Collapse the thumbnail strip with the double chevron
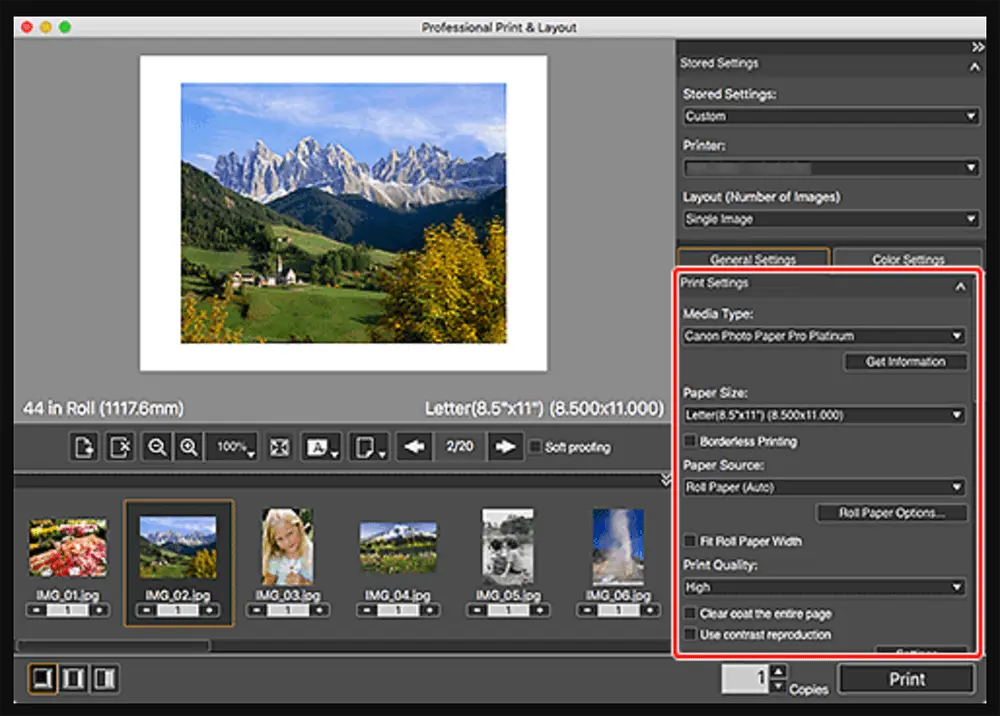The image size is (1000, 716). click(x=666, y=480)
